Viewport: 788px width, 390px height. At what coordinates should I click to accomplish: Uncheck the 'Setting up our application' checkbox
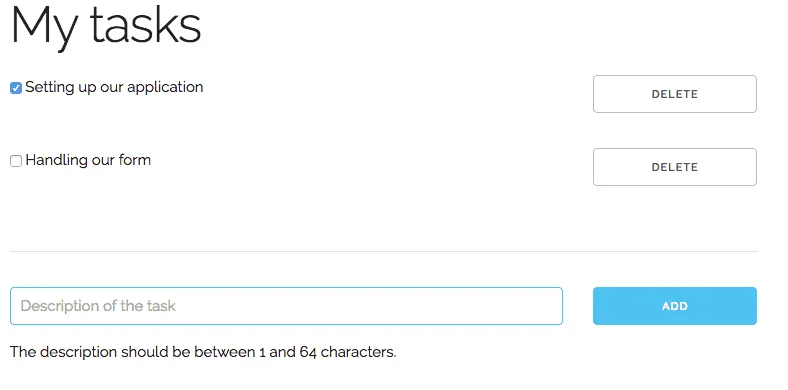coord(16,88)
